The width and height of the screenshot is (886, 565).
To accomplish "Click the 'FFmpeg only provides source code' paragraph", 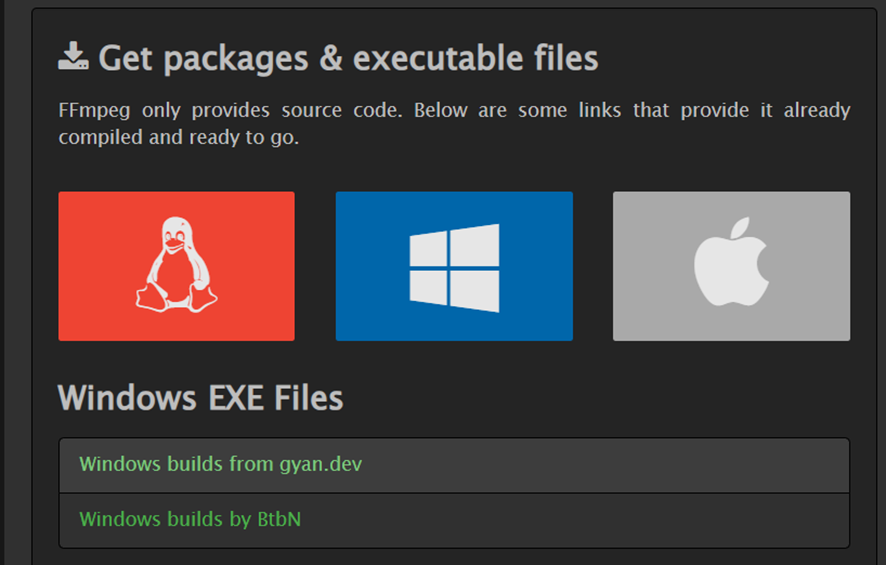I will point(454,123).
